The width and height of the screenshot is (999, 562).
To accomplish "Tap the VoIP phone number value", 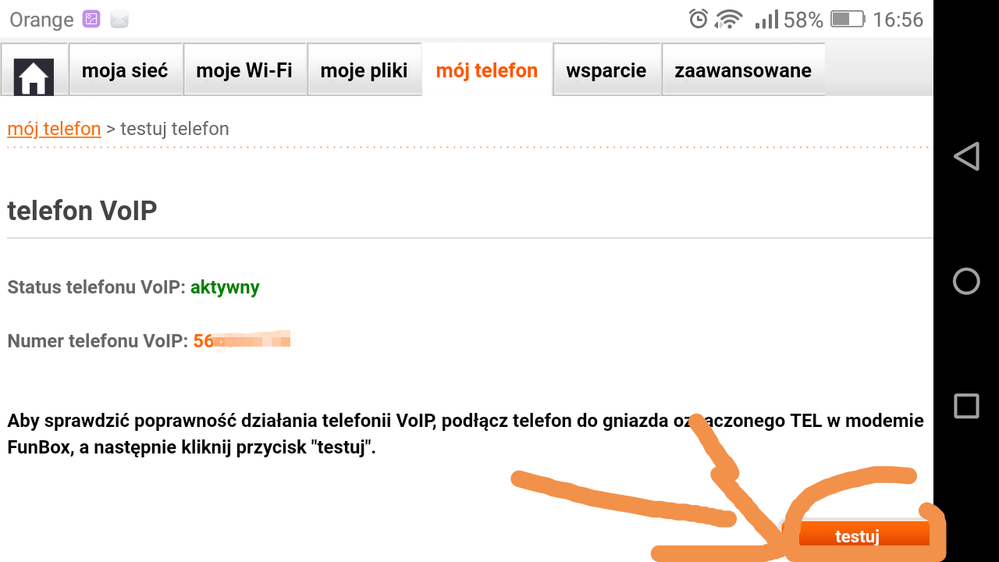I will point(242,340).
